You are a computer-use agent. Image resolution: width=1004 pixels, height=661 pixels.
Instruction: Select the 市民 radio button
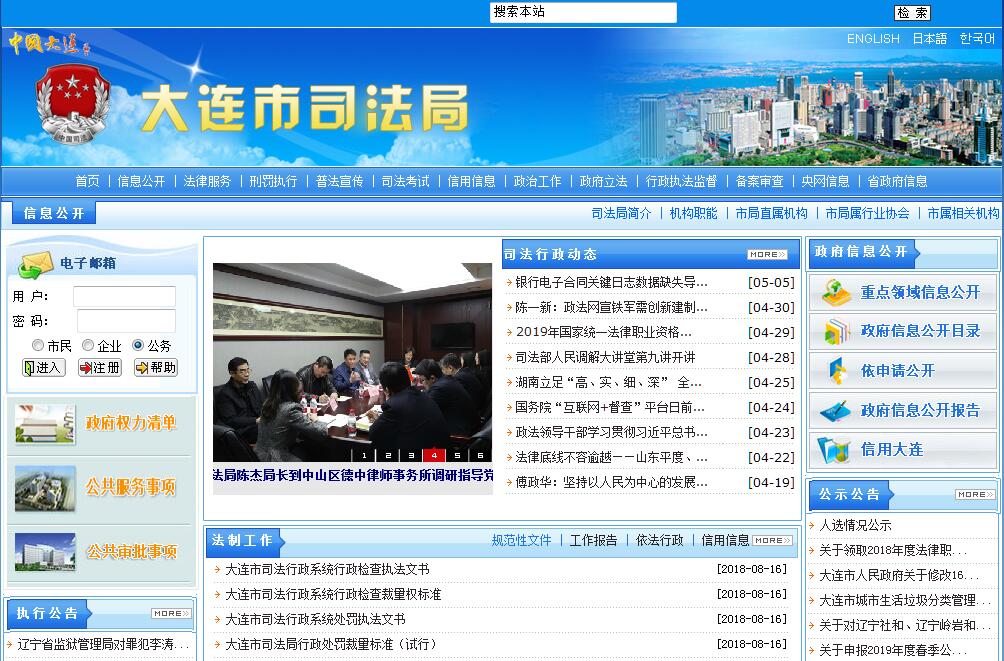tap(38, 345)
